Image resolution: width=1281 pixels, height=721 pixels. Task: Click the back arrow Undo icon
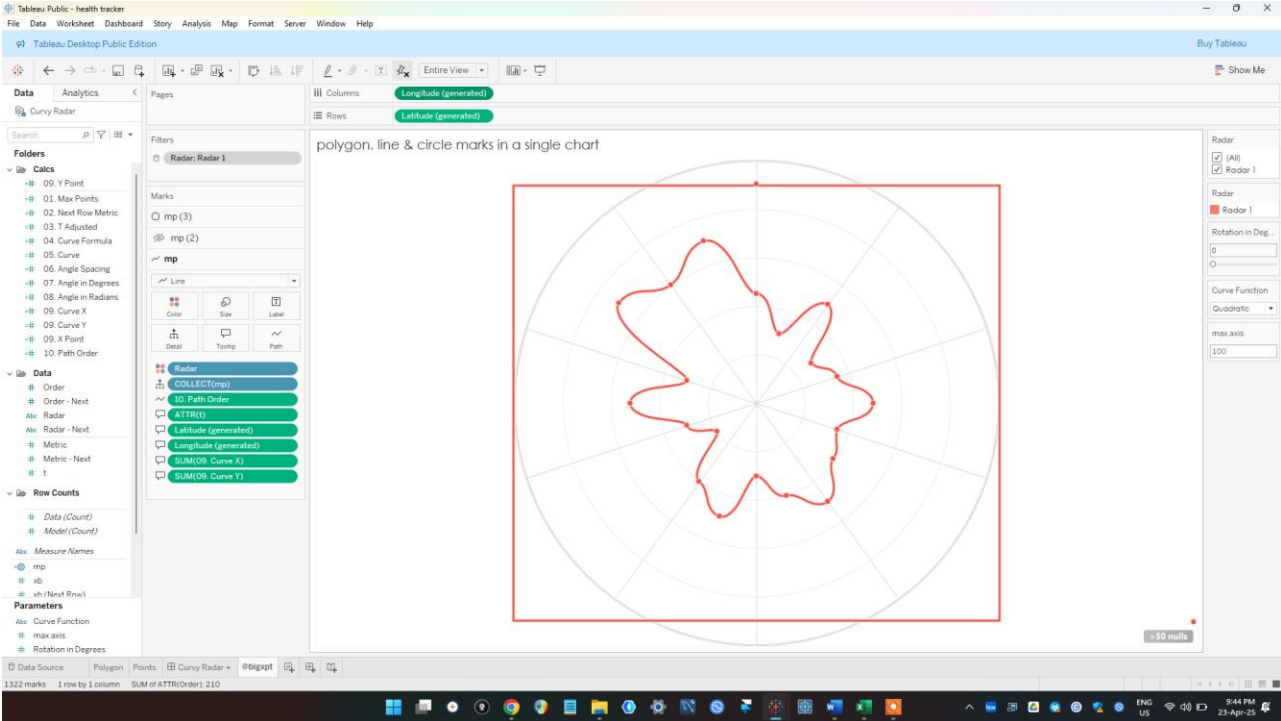pos(49,71)
